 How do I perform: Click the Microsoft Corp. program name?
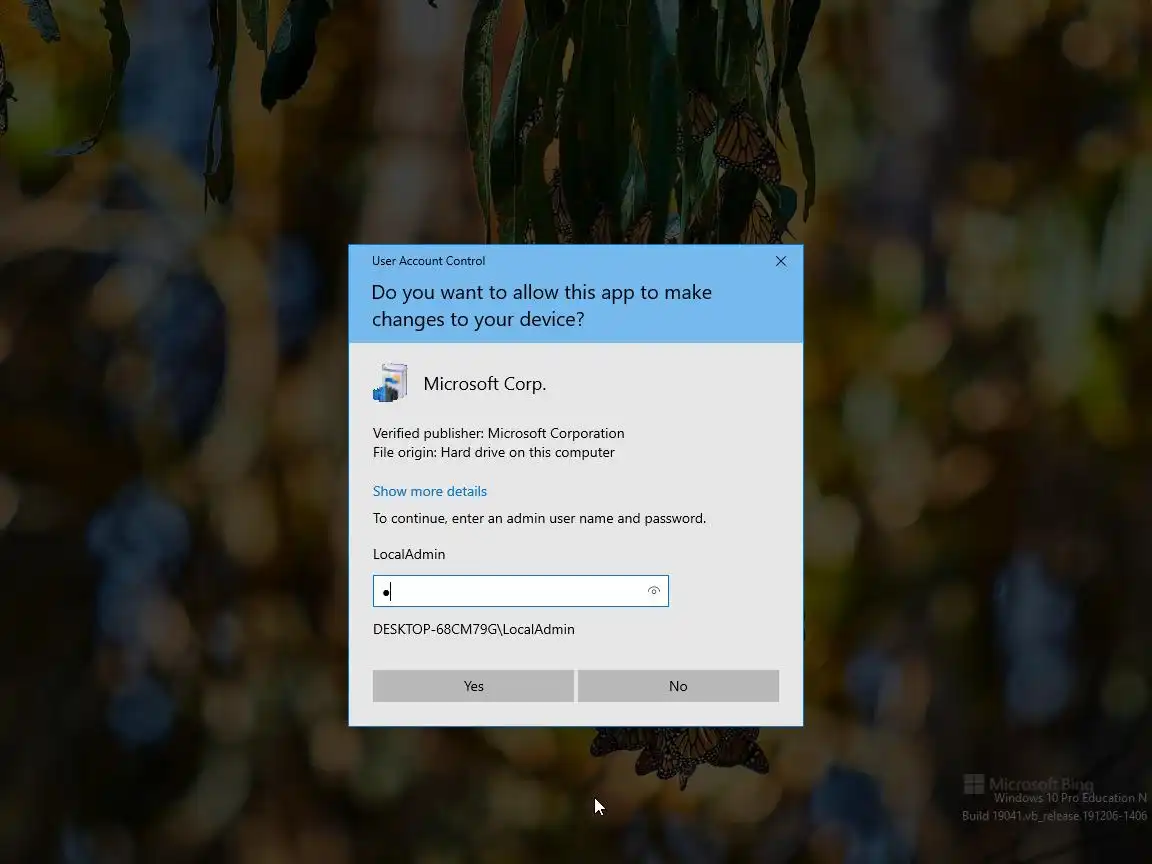click(485, 384)
